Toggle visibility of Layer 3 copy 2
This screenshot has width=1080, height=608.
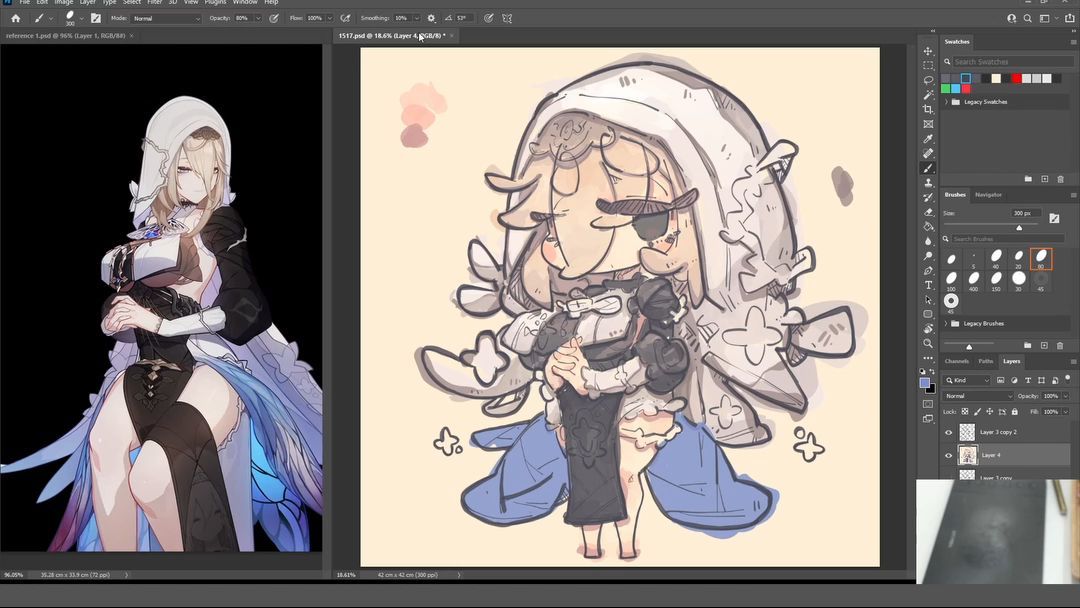(x=949, y=432)
